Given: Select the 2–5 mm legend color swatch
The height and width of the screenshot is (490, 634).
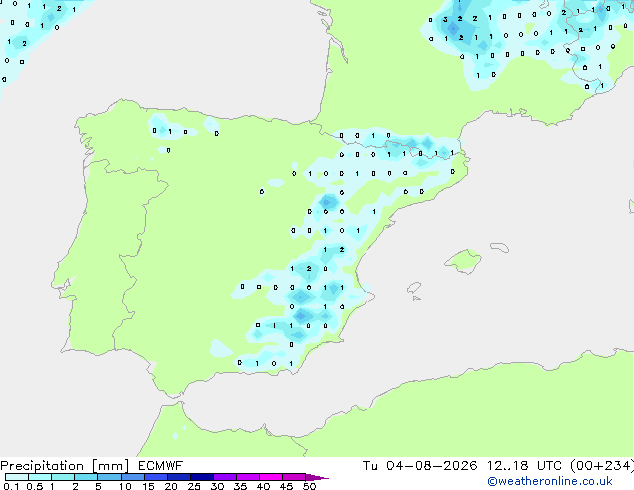Looking at the screenshot, I should coord(86,477).
